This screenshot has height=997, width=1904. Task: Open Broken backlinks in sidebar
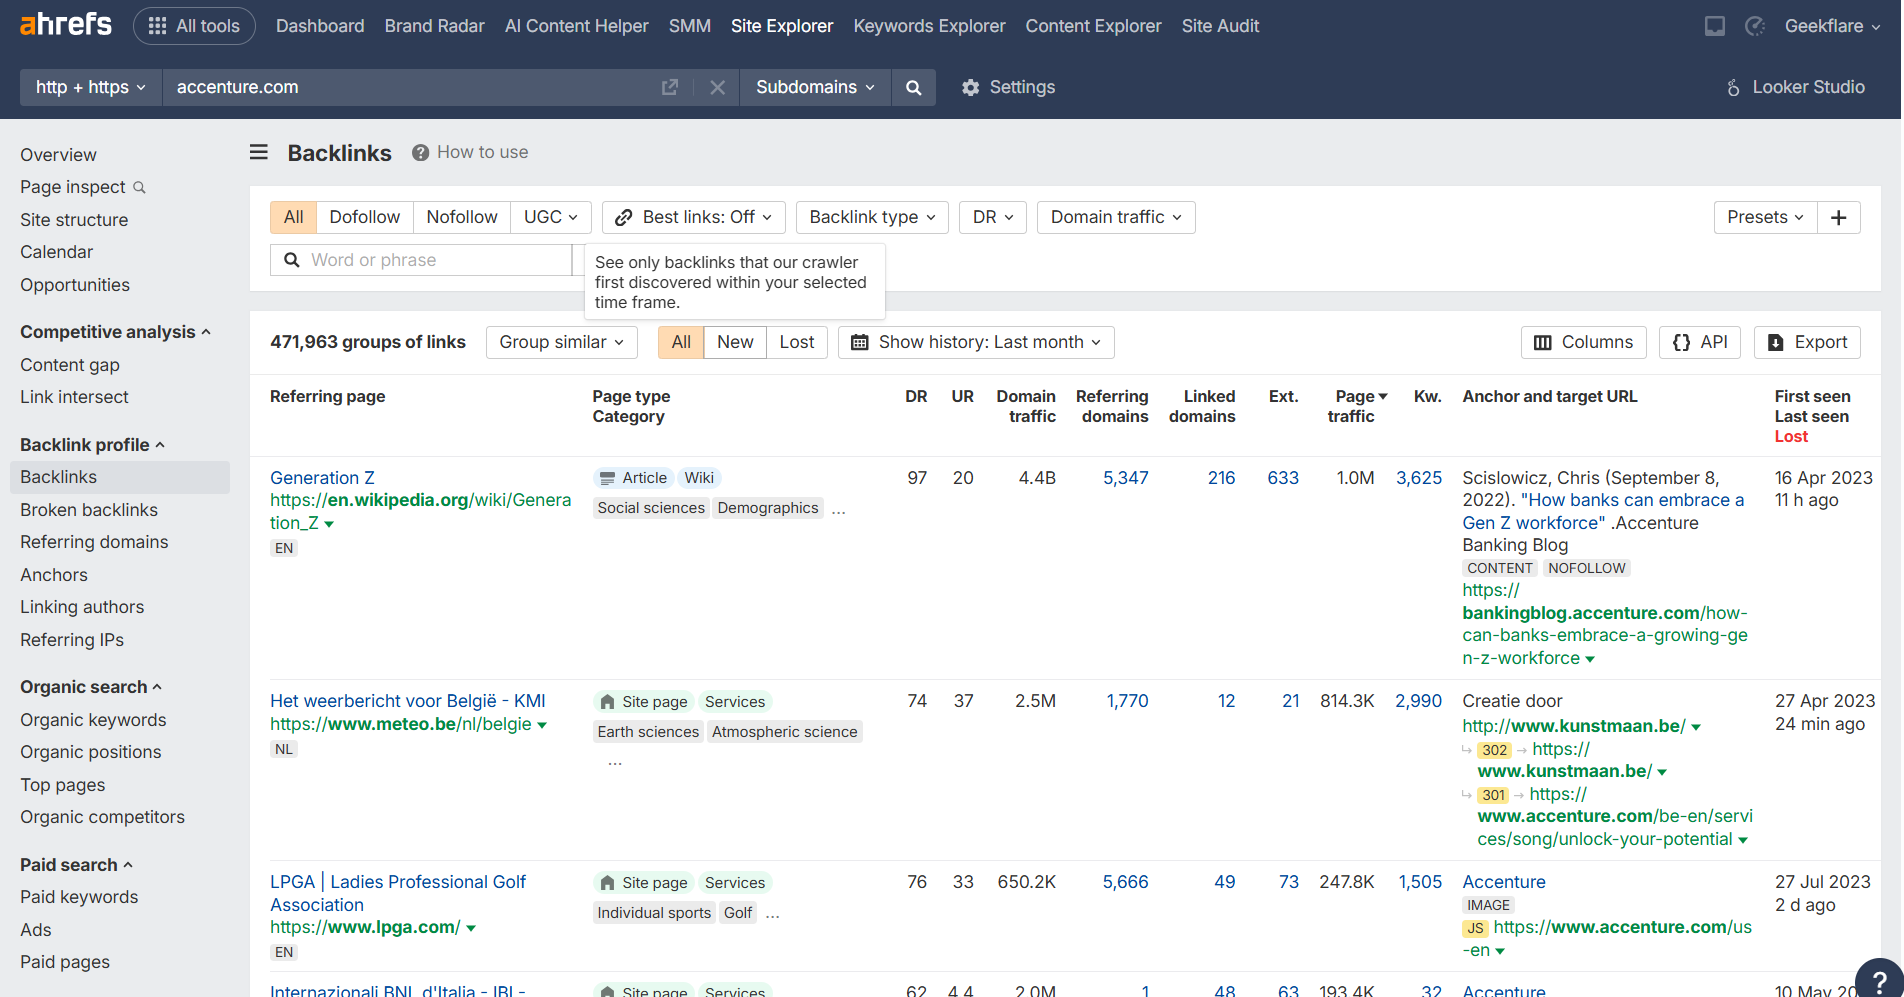point(89,510)
